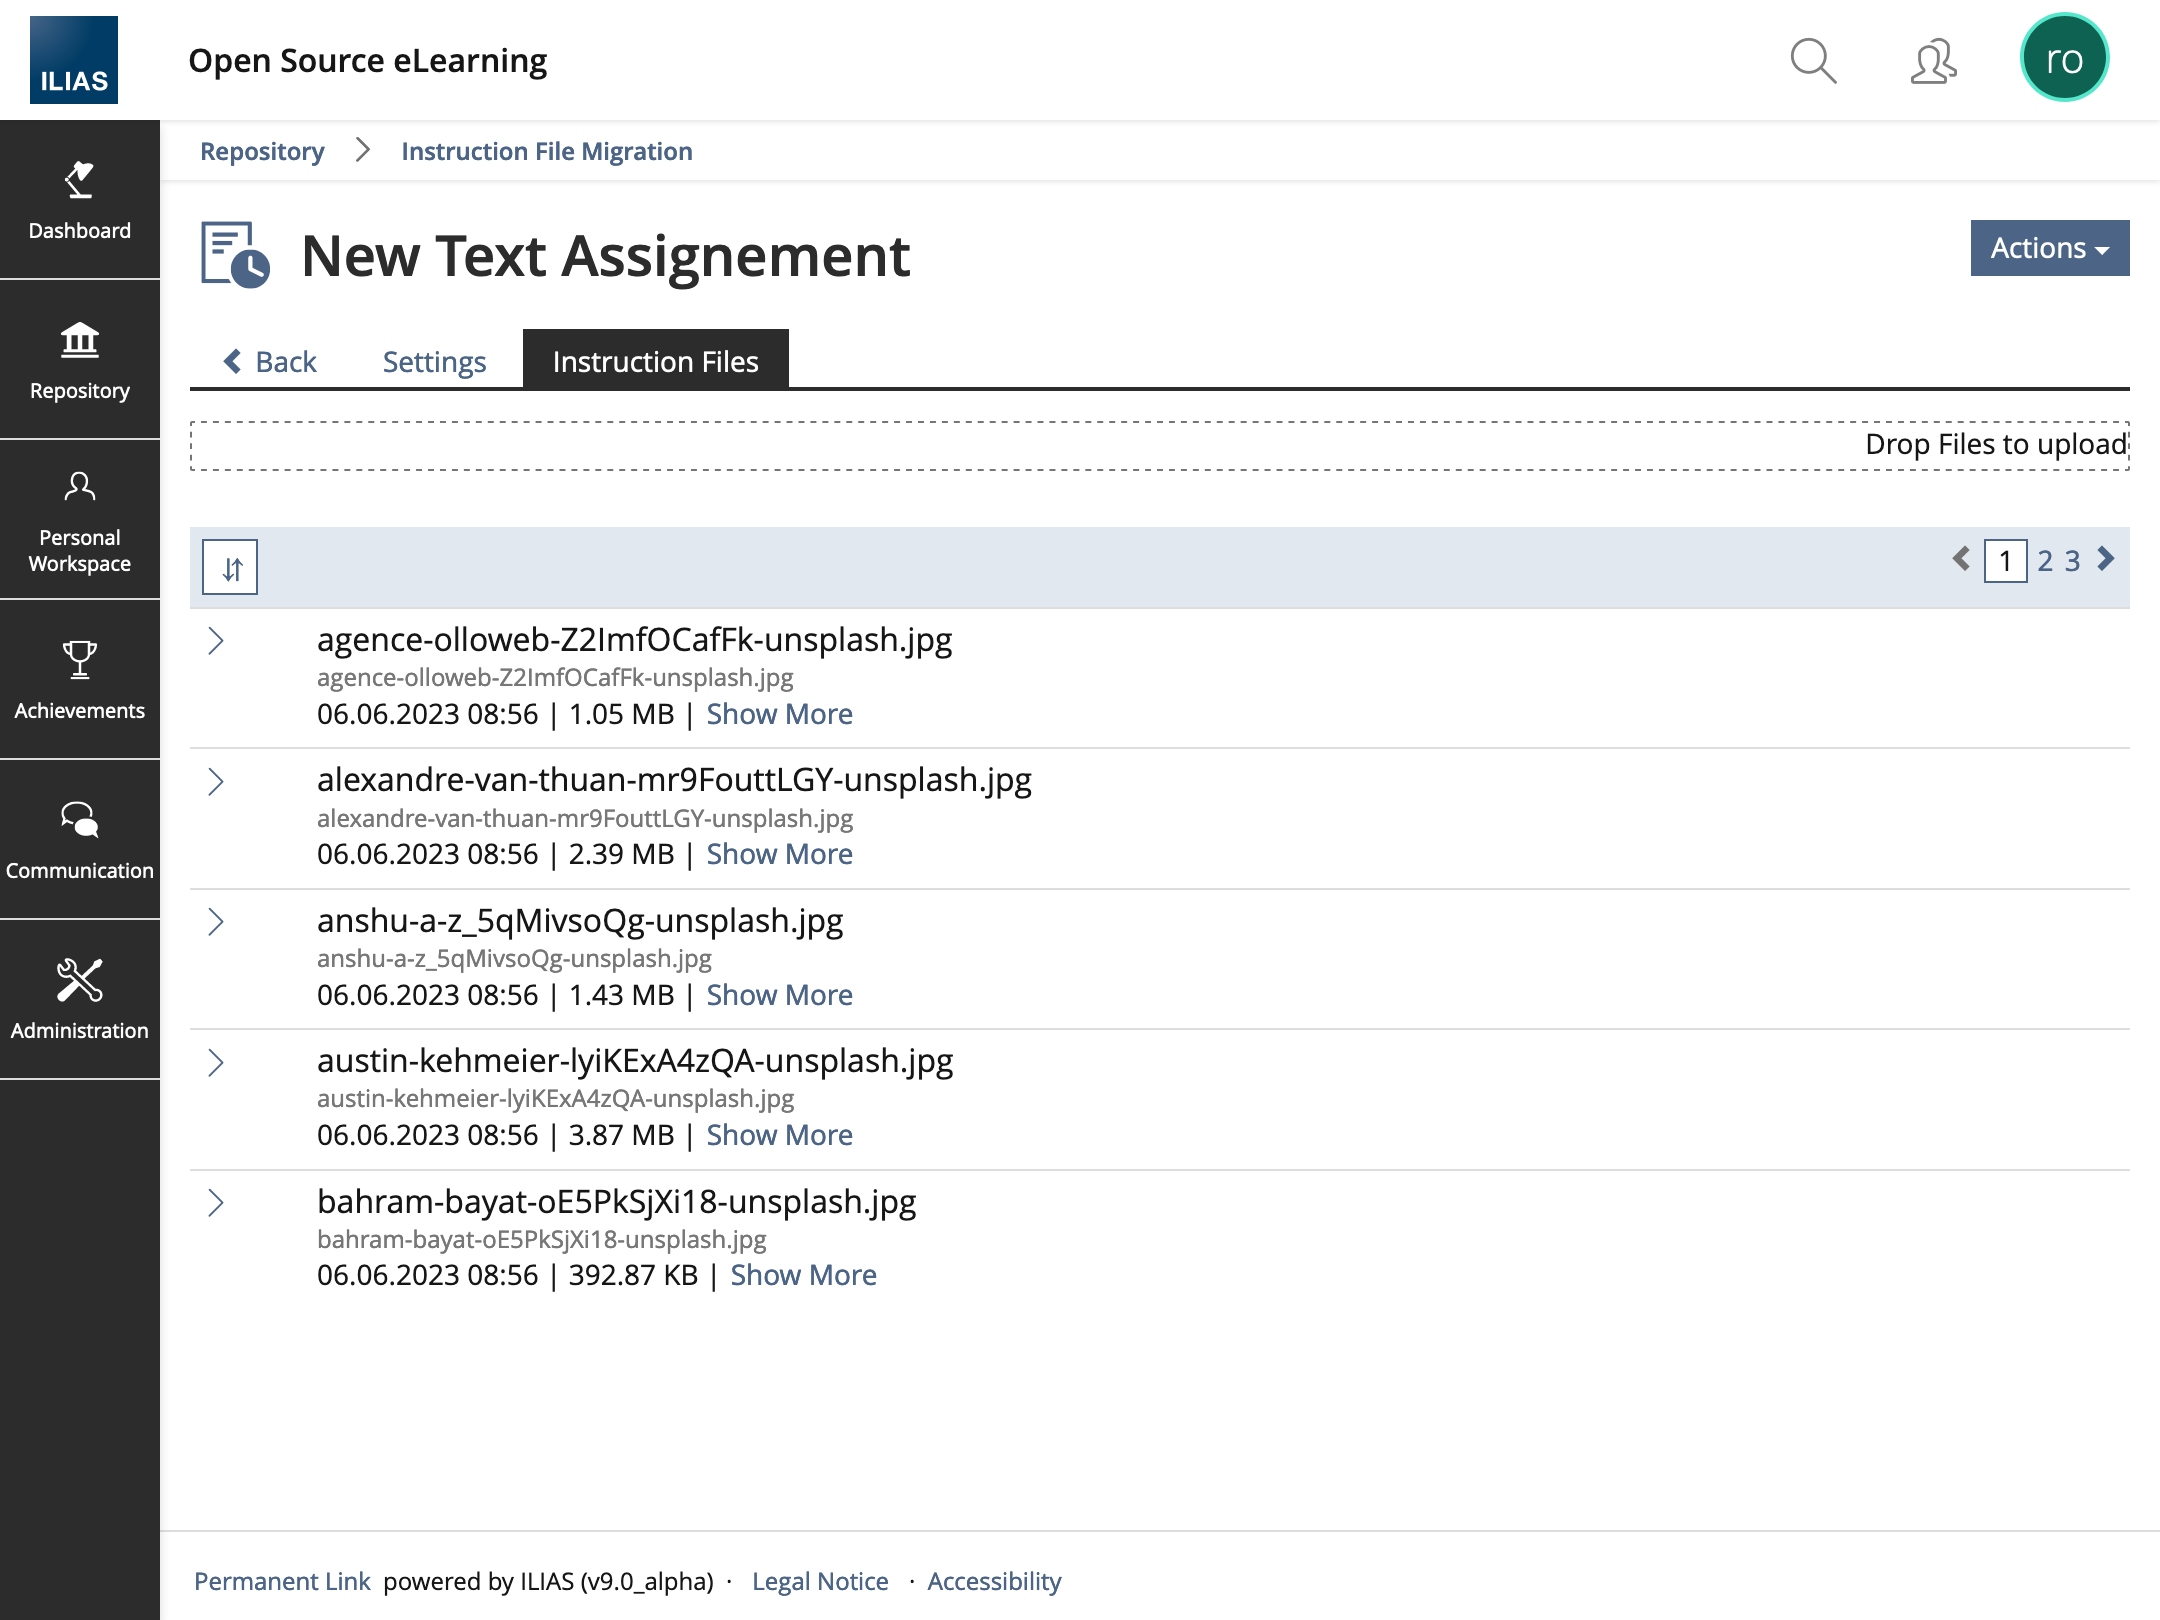
Task: Open Dashboard from the sidebar
Action: pyautogui.click(x=80, y=200)
